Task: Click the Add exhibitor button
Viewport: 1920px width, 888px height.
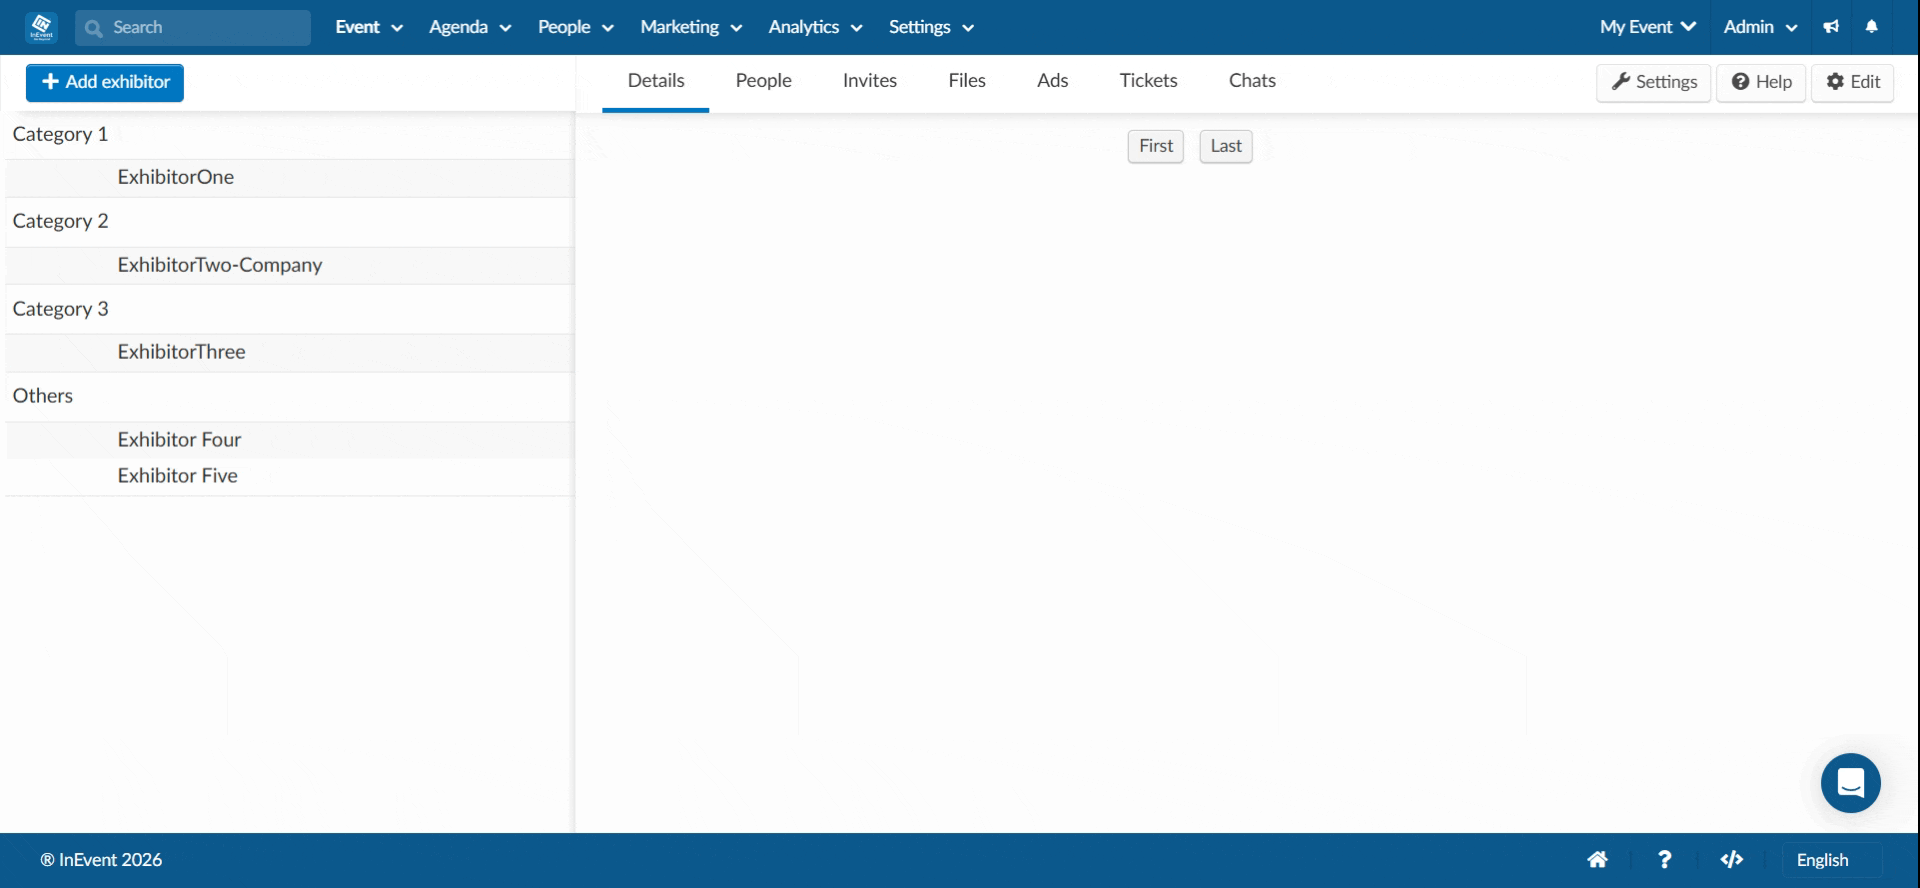Action: point(105,82)
